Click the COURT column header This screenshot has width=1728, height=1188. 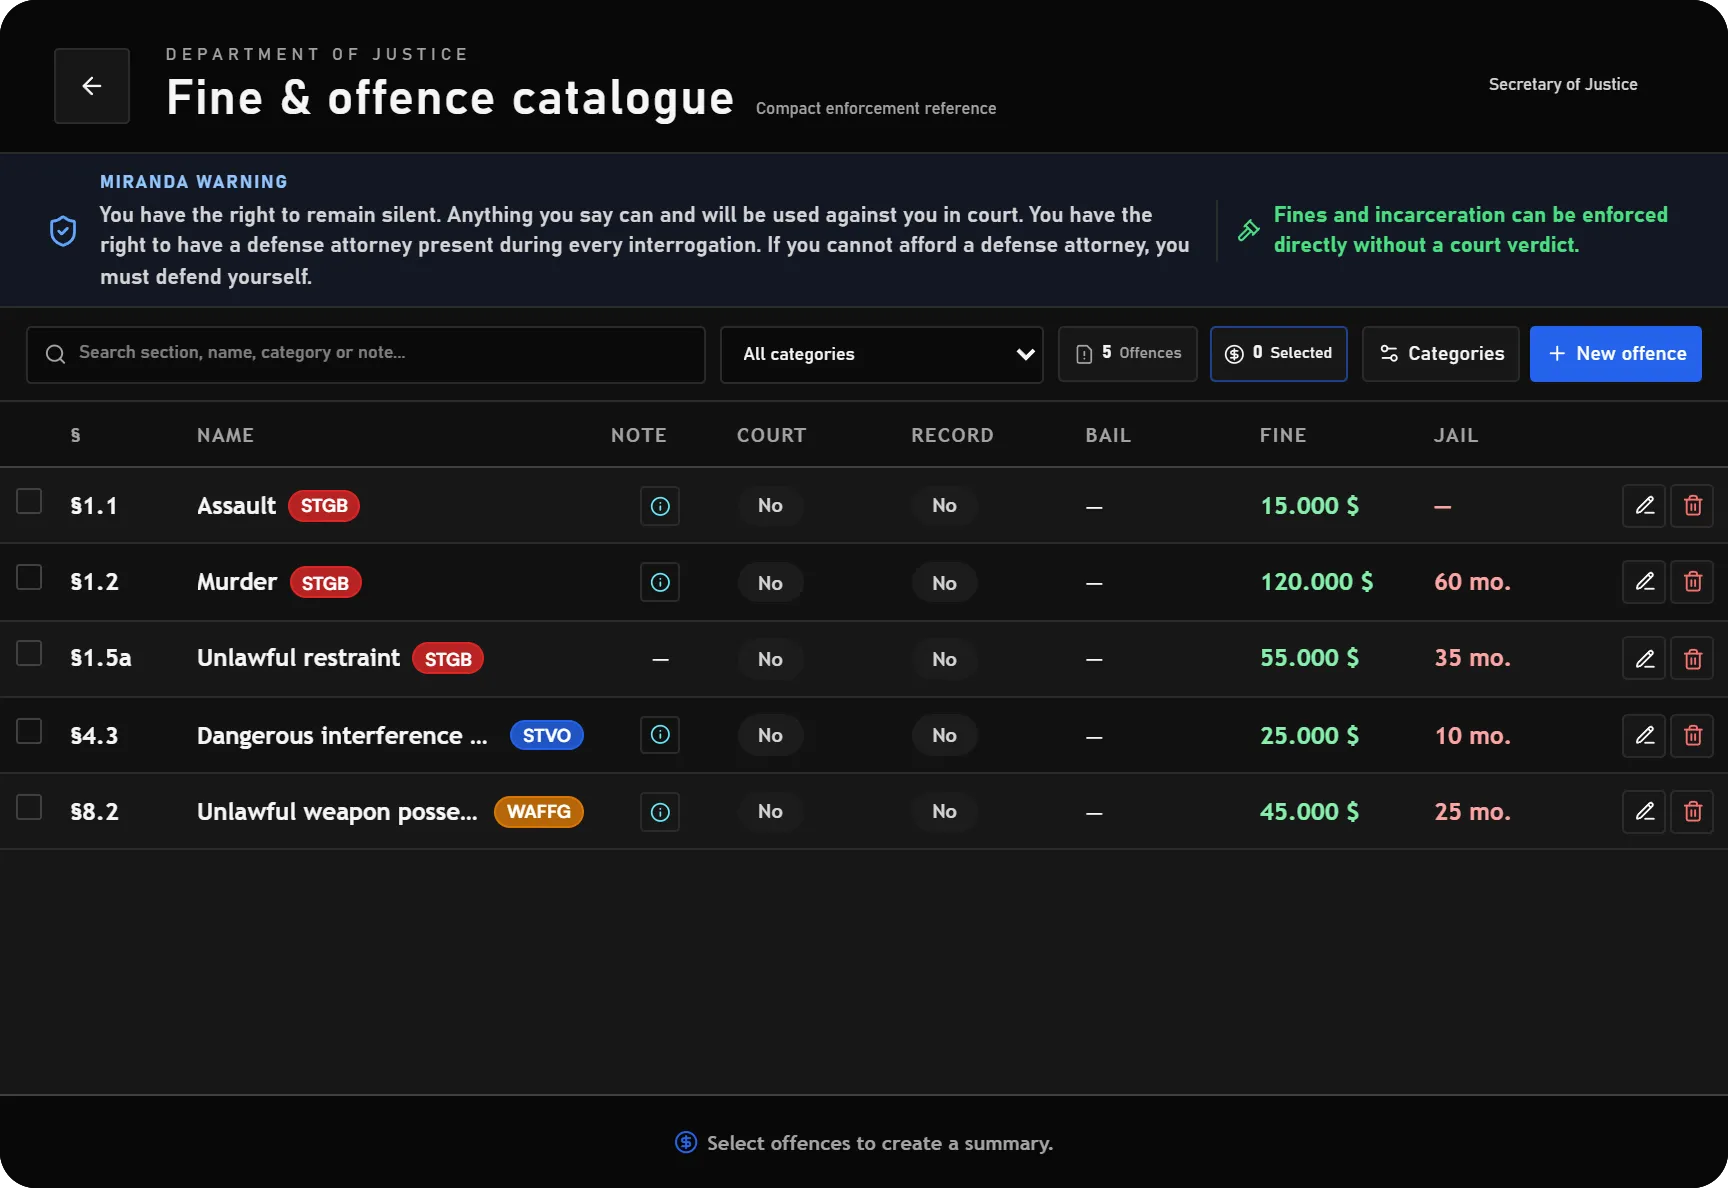tap(771, 435)
